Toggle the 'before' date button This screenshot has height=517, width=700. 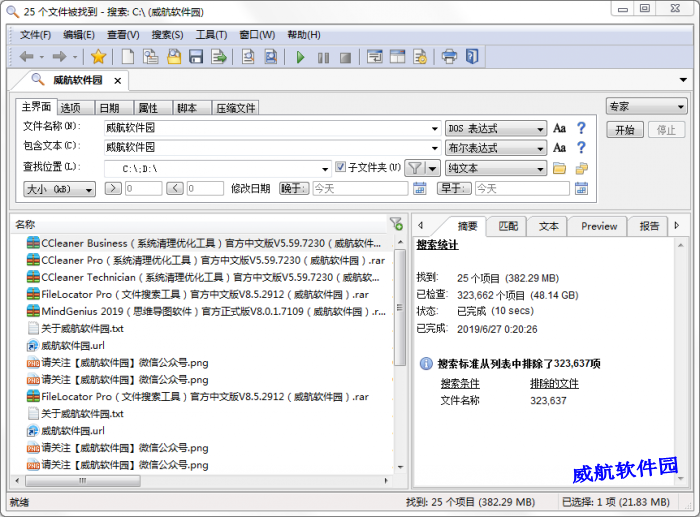(454, 188)
